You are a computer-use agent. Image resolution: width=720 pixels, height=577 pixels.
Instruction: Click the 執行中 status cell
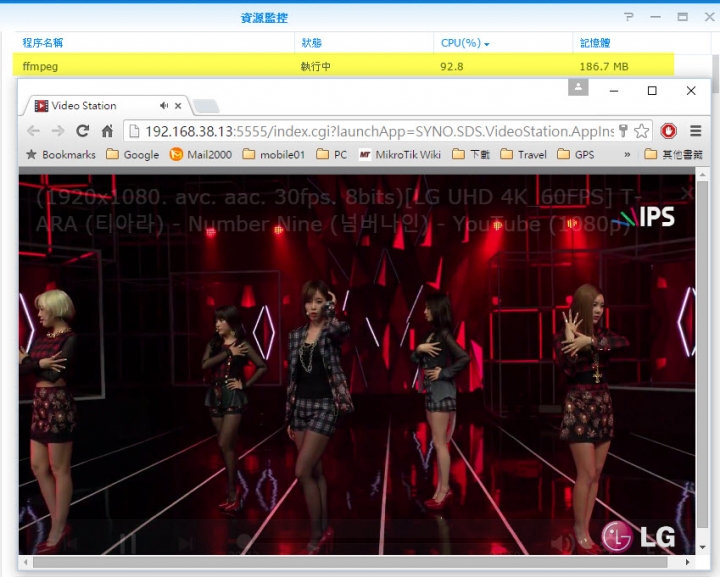coord(315,67)
